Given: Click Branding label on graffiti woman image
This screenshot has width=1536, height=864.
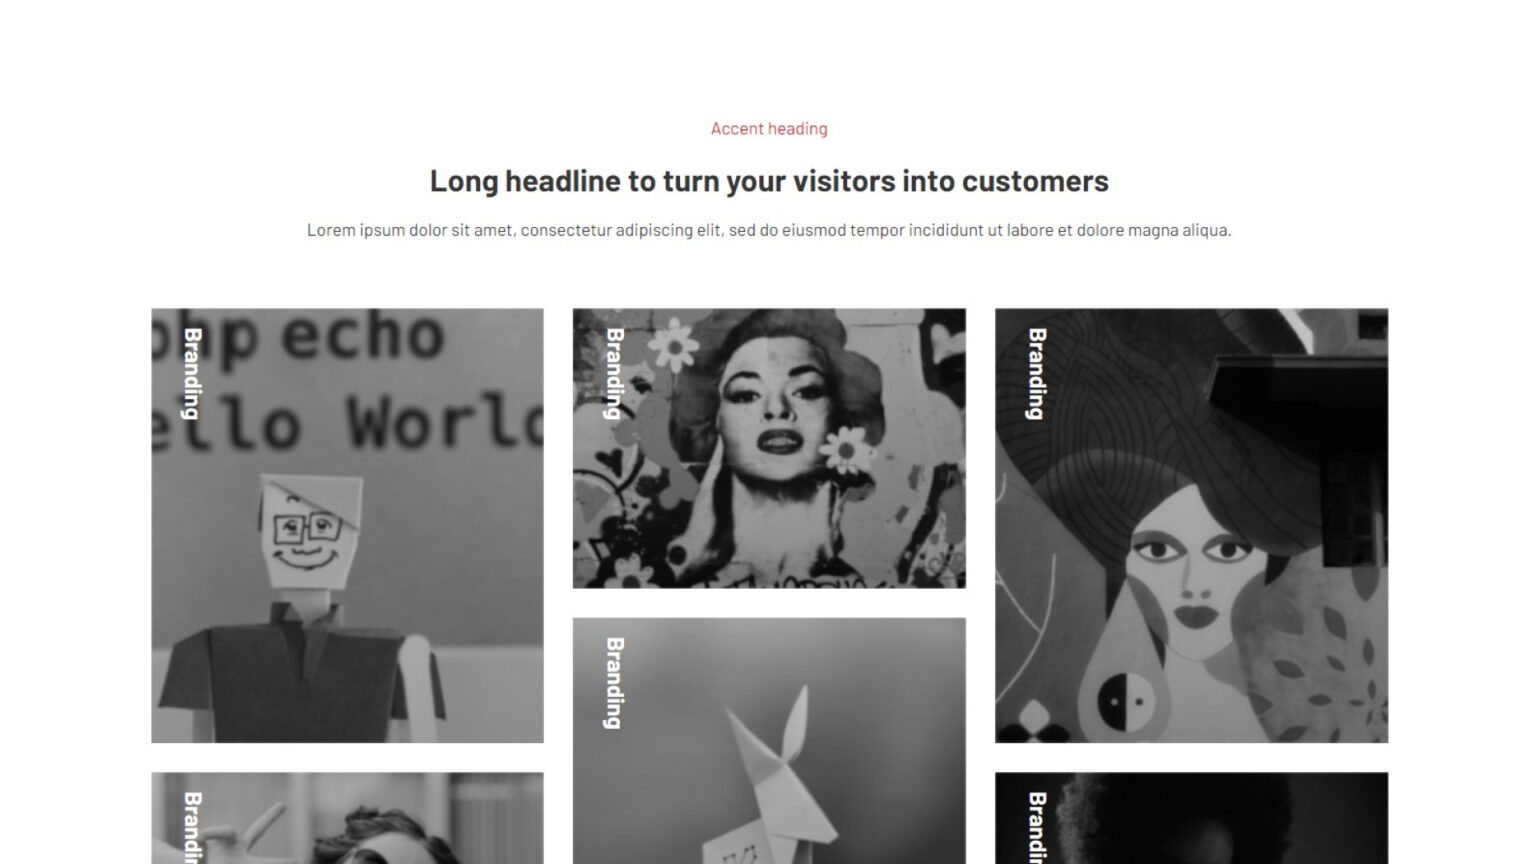Looking at the screenshot, I should 614,374.
